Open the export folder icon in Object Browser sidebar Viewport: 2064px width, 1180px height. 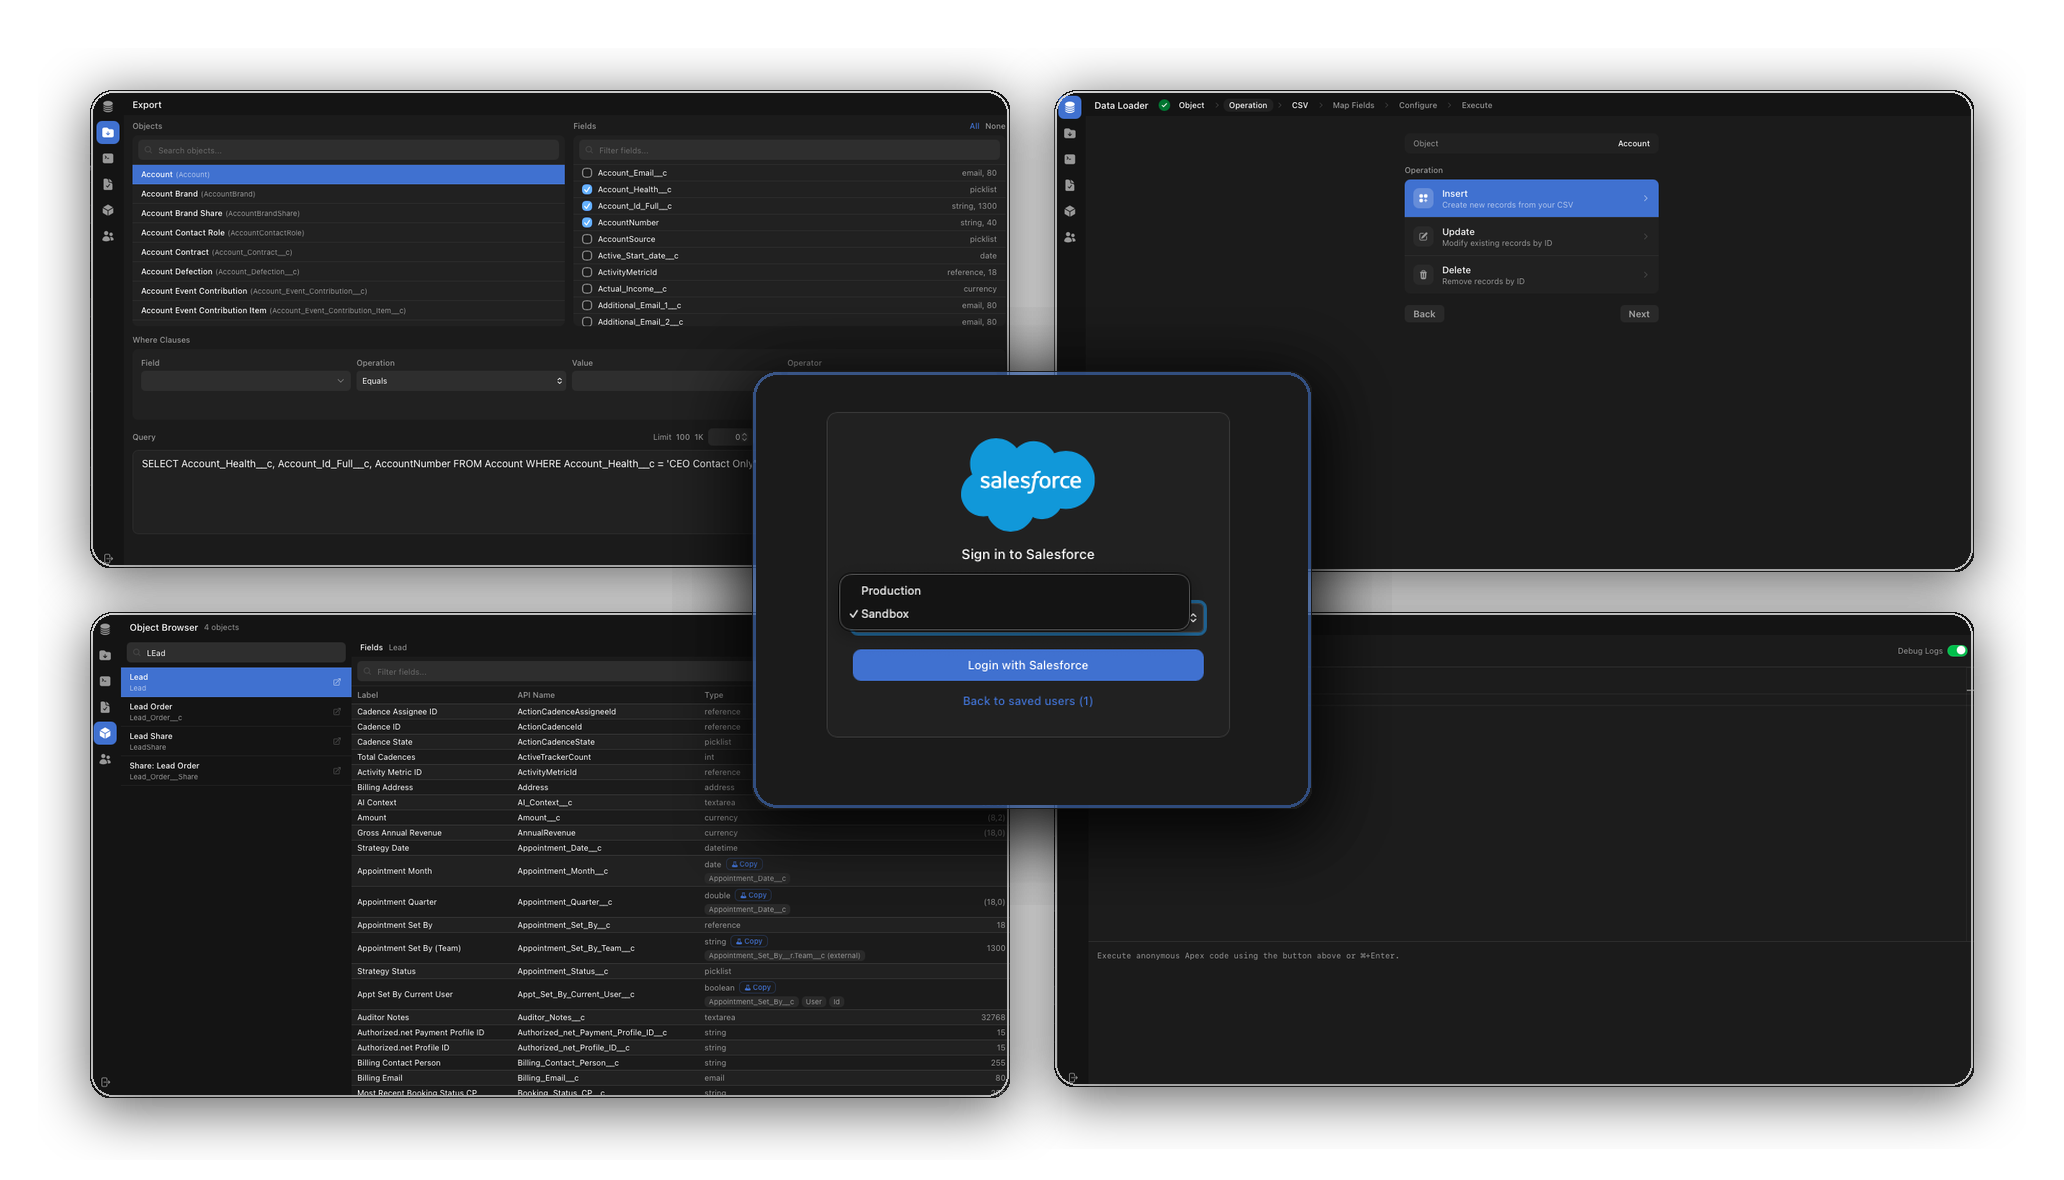(105, 655)
